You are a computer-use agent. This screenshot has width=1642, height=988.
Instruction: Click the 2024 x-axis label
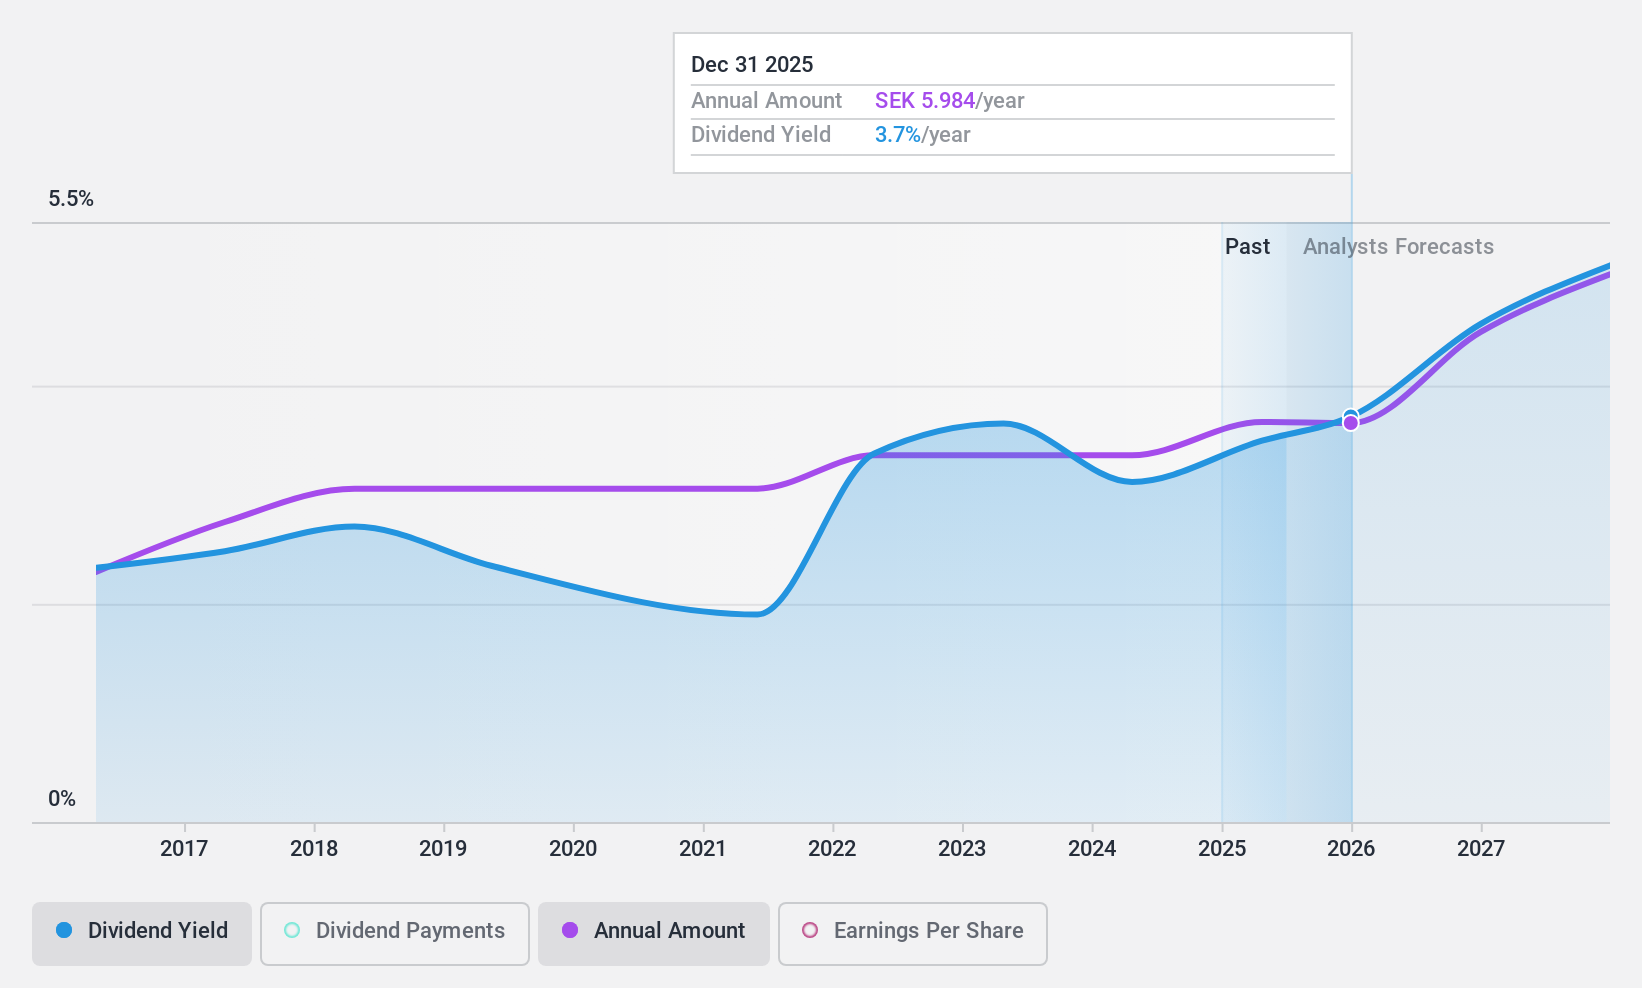point(1092,849)
